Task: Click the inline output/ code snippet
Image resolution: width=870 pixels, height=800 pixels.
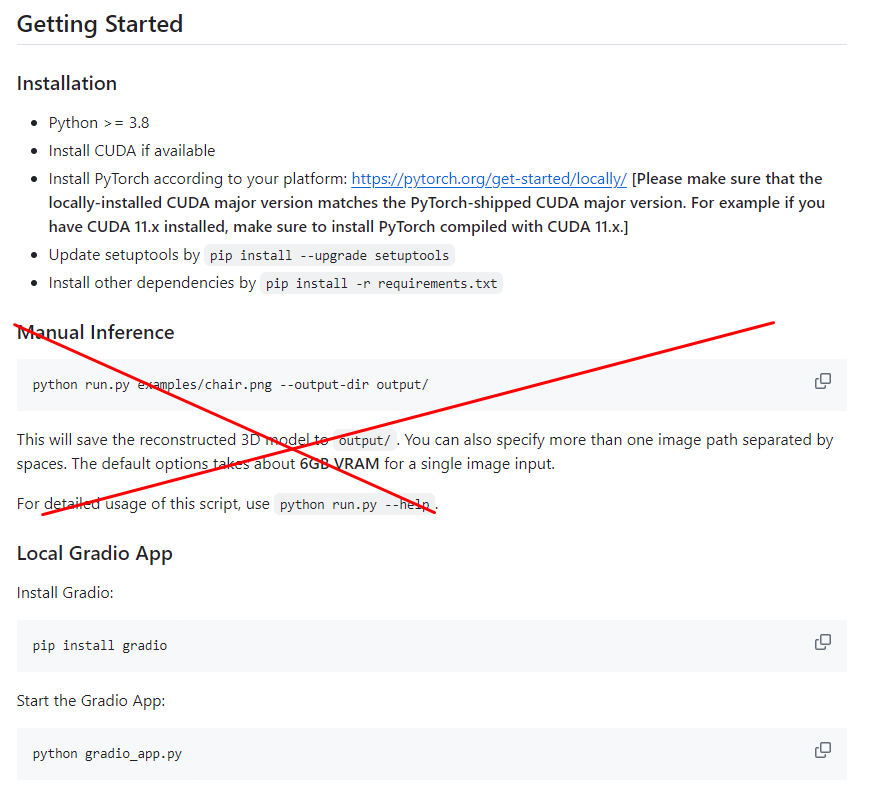Action: click(x=365, y=441)
